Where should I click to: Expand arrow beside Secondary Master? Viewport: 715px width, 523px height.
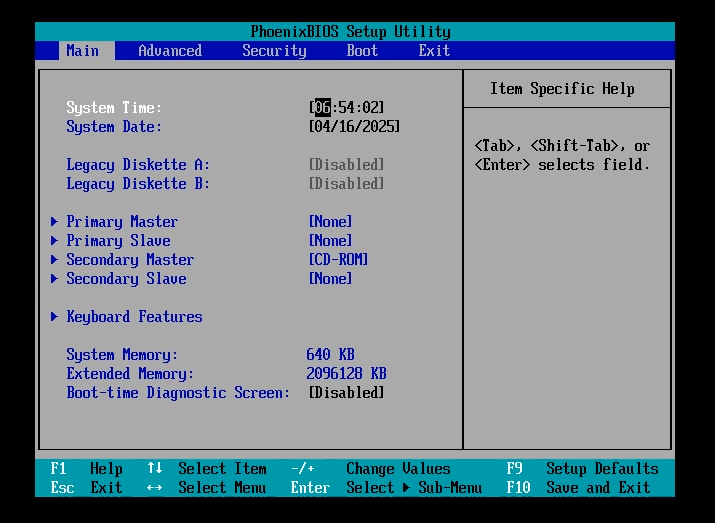point(54,259)
